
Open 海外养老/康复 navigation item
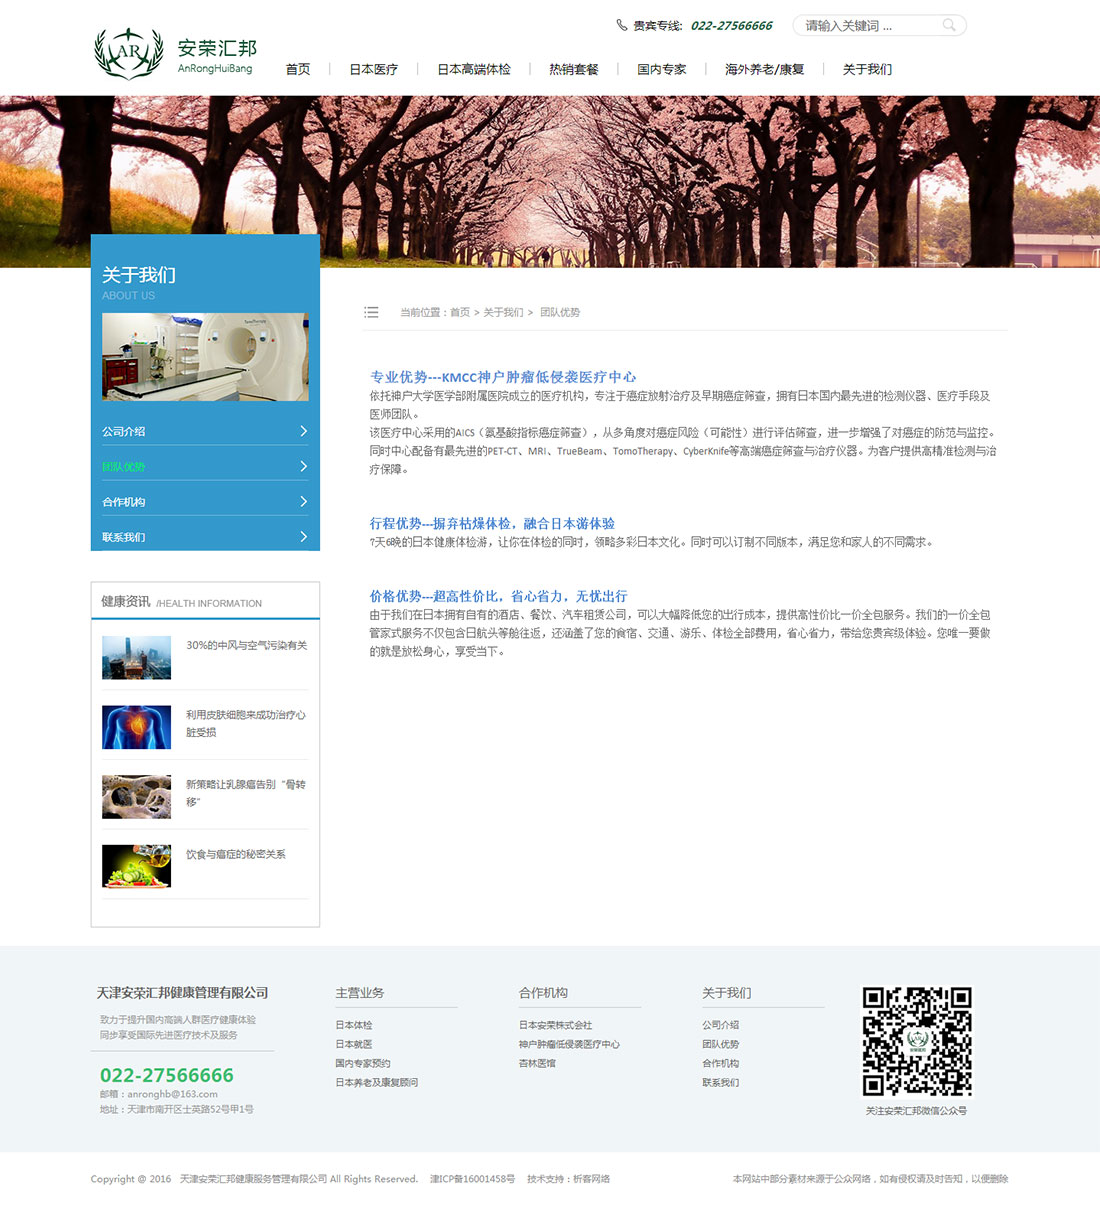tap(764, 69)
